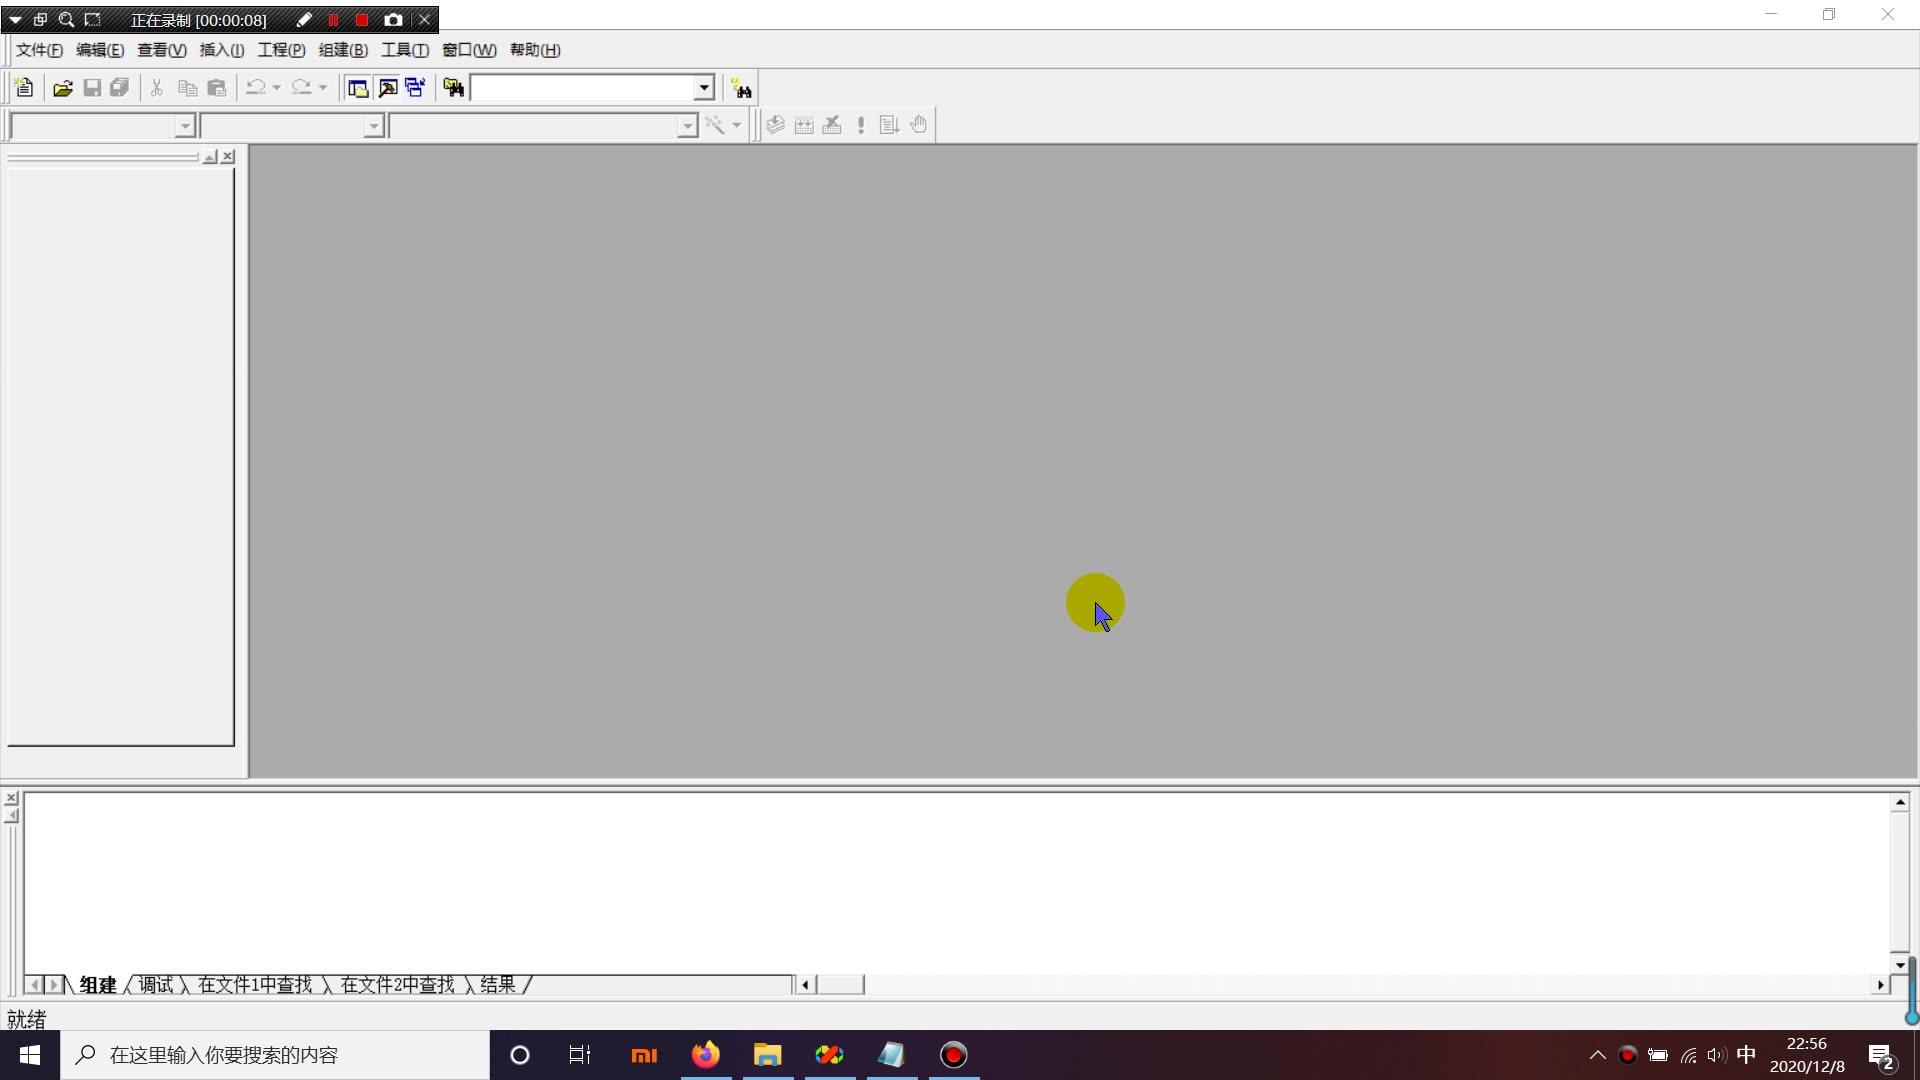The width and height of the screenshot is (1920, 1080).
Task: Switch to the 结果 output tab
Action: (x=498, y=985)
